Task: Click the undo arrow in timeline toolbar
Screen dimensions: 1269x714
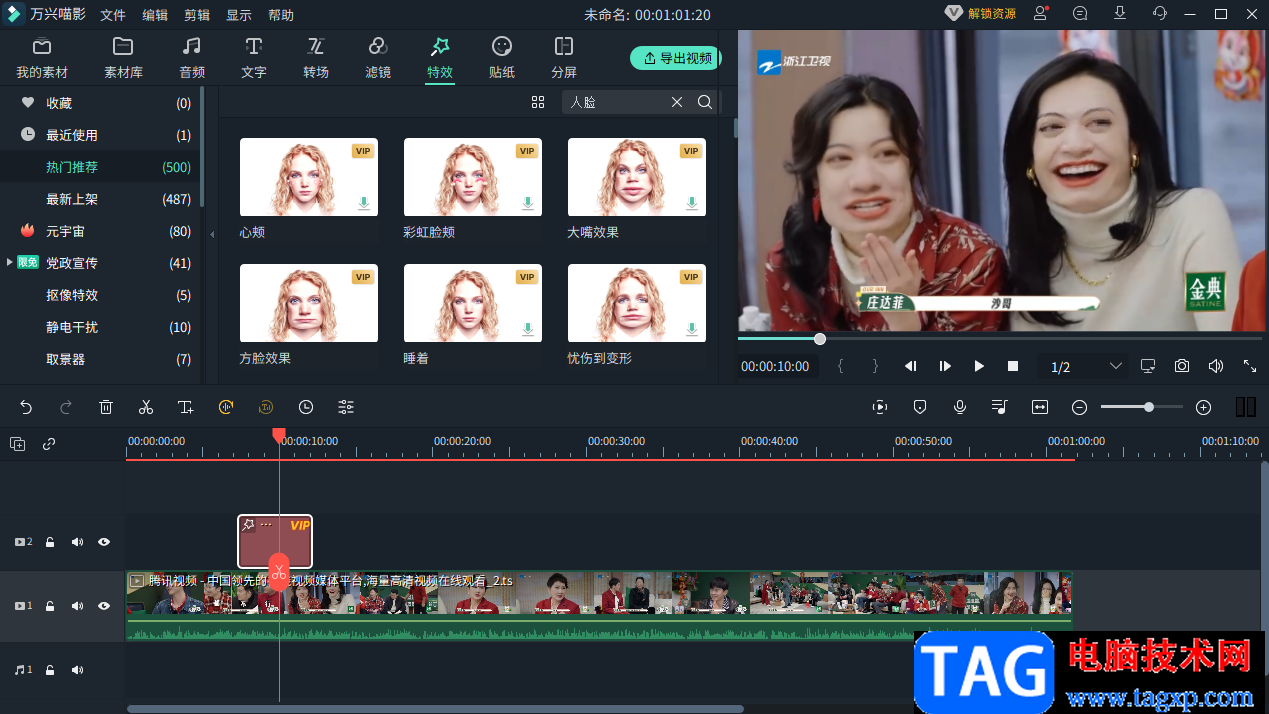Action: tap(26, 407)
